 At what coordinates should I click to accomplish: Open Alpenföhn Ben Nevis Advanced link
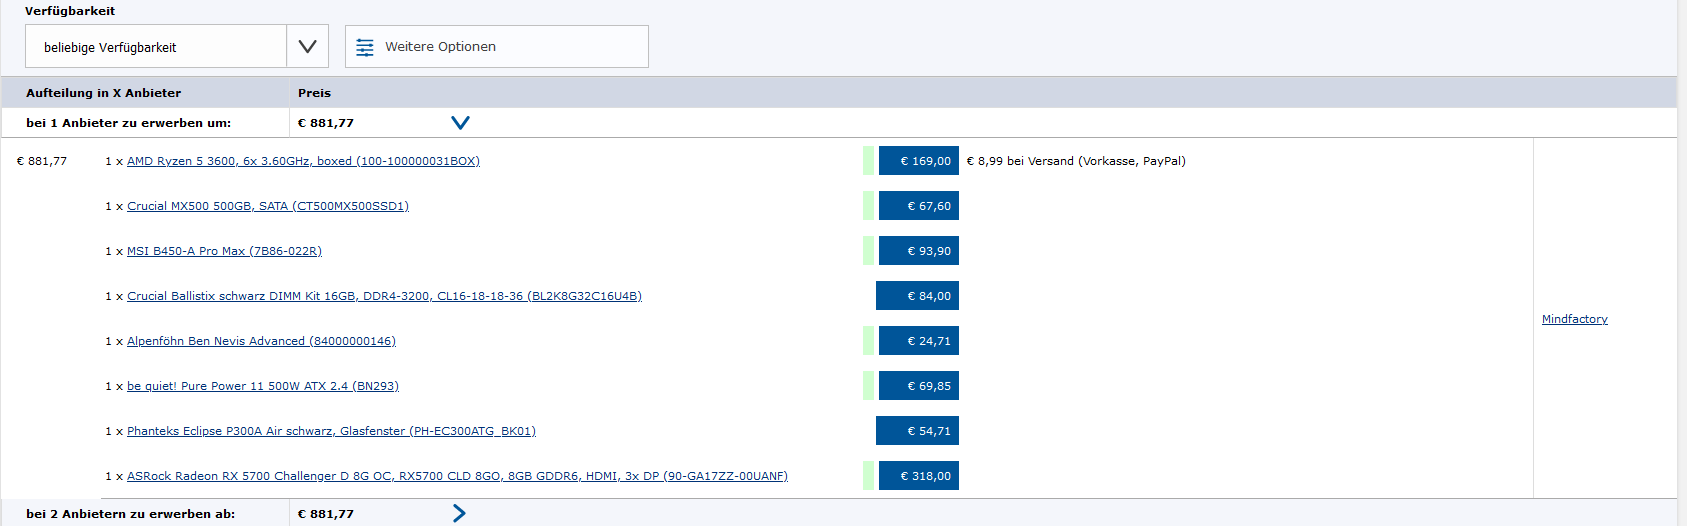pos(261,341)
